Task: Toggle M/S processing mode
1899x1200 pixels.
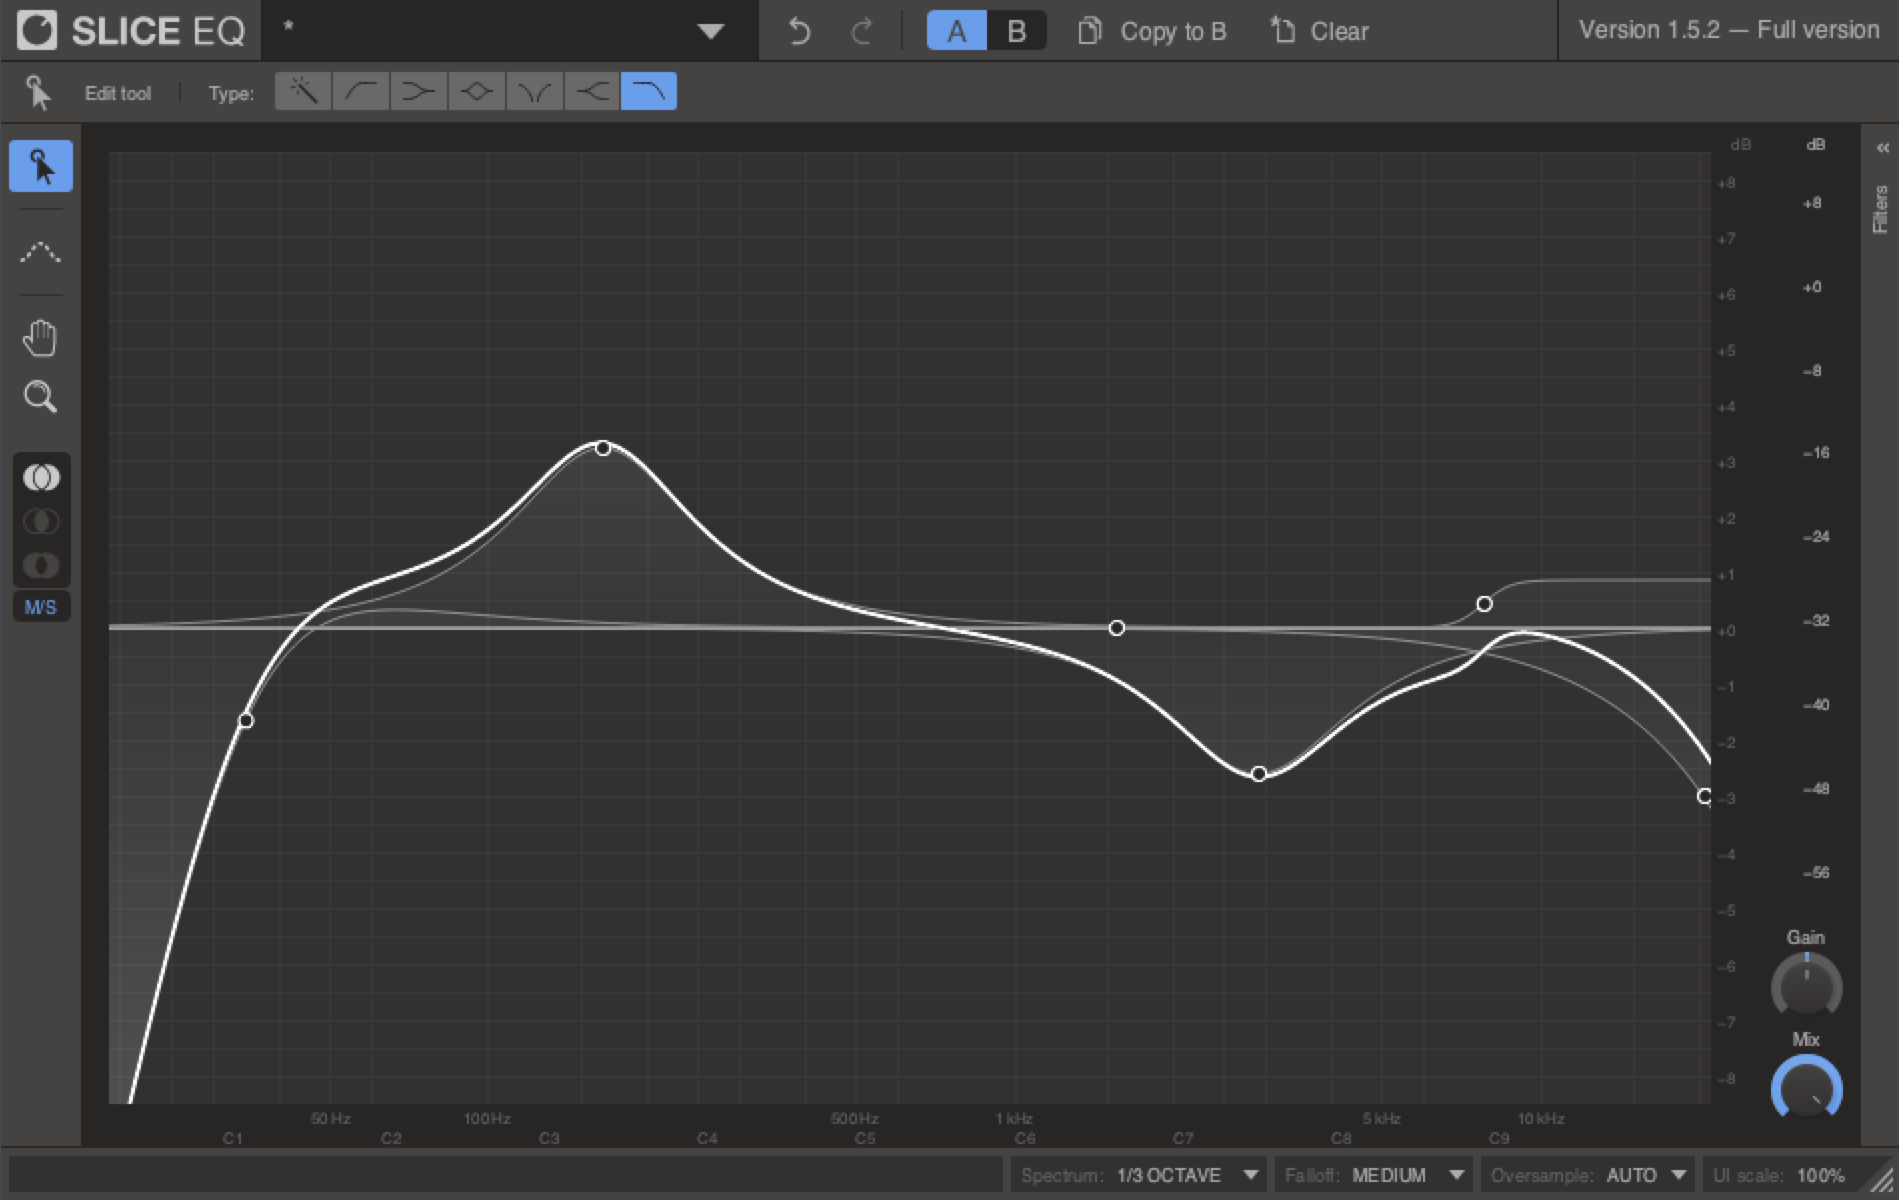Action: 41,607
